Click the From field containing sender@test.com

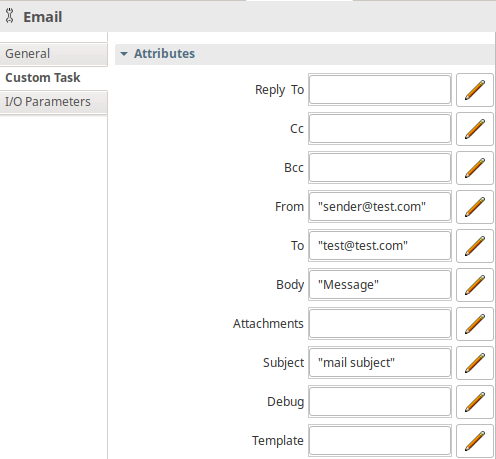380,207
